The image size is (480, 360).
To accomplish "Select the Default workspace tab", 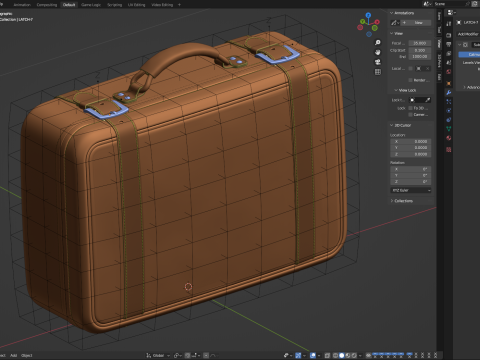I will click(x=69, y=5).
